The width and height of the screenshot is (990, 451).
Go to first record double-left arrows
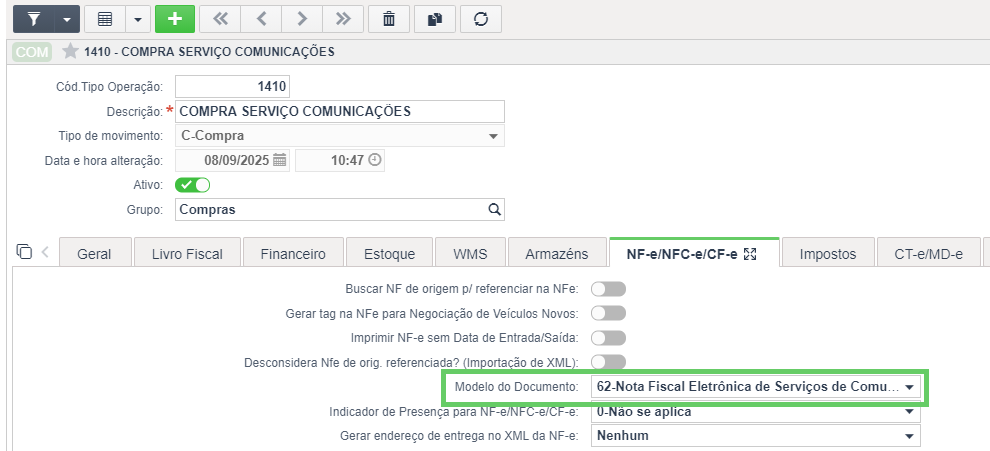tap(220, 19)
